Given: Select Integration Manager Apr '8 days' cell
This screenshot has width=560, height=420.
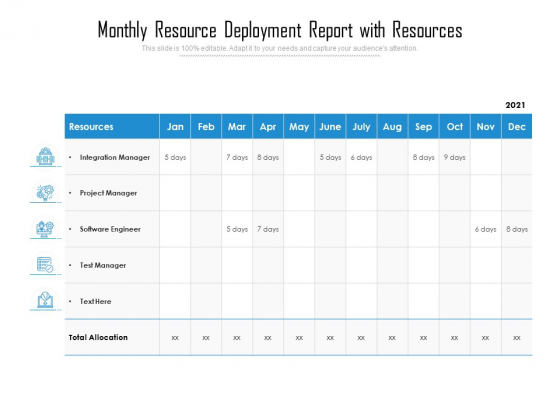Looking at the screenshot, I should [x=268, y=157].
